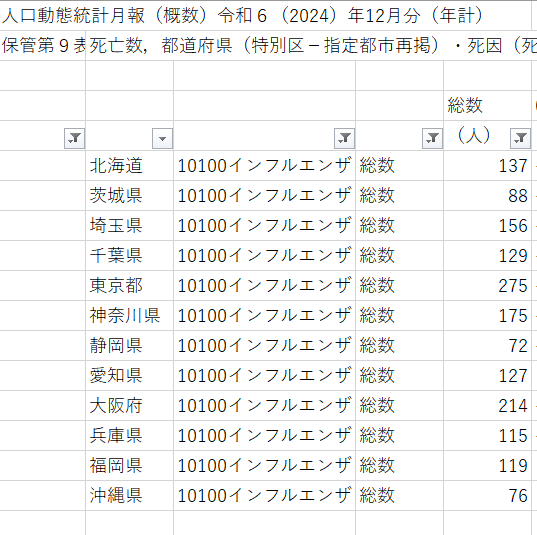Select the 兵庫県 value cell 115
Image resolution: width=537 pixels, height=535 pixels.
click(488, 436)
